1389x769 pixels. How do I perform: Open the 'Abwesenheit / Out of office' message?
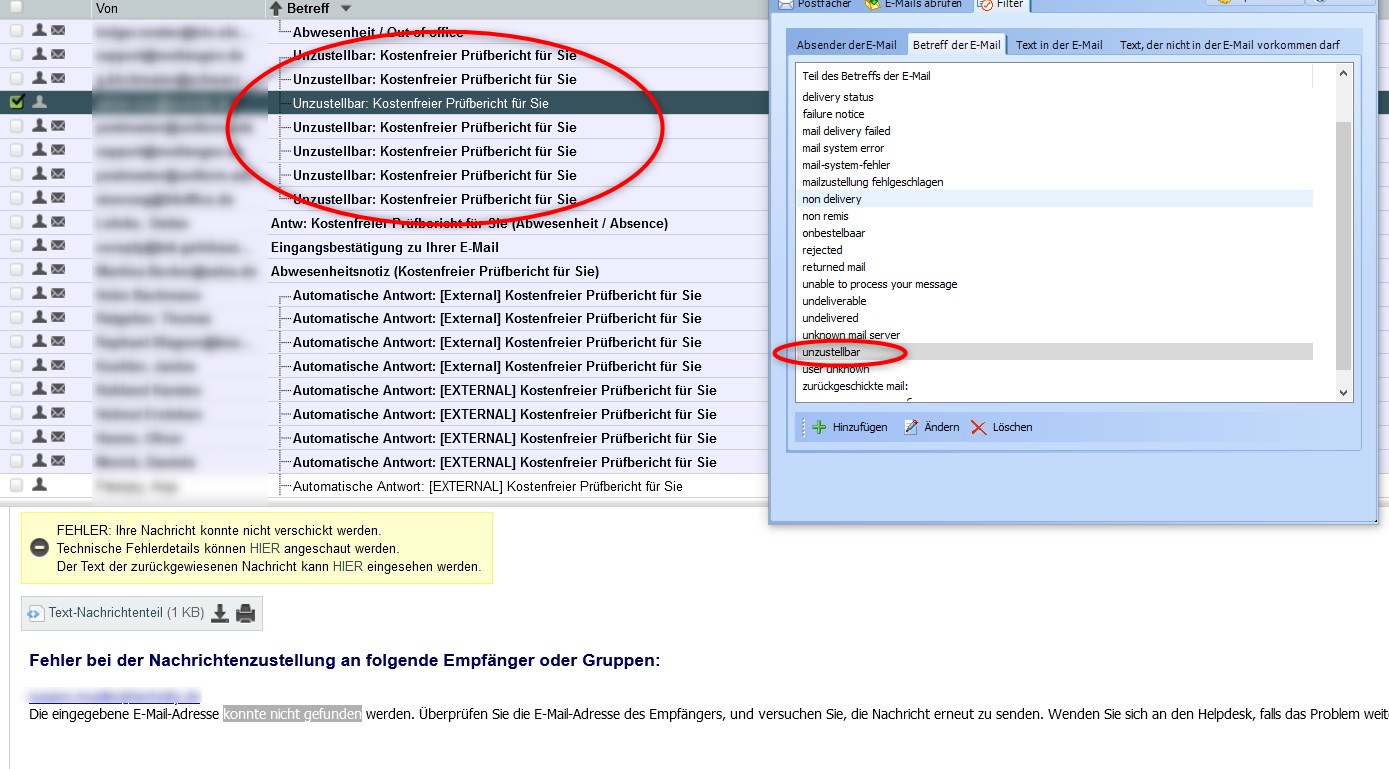(379, 31)
